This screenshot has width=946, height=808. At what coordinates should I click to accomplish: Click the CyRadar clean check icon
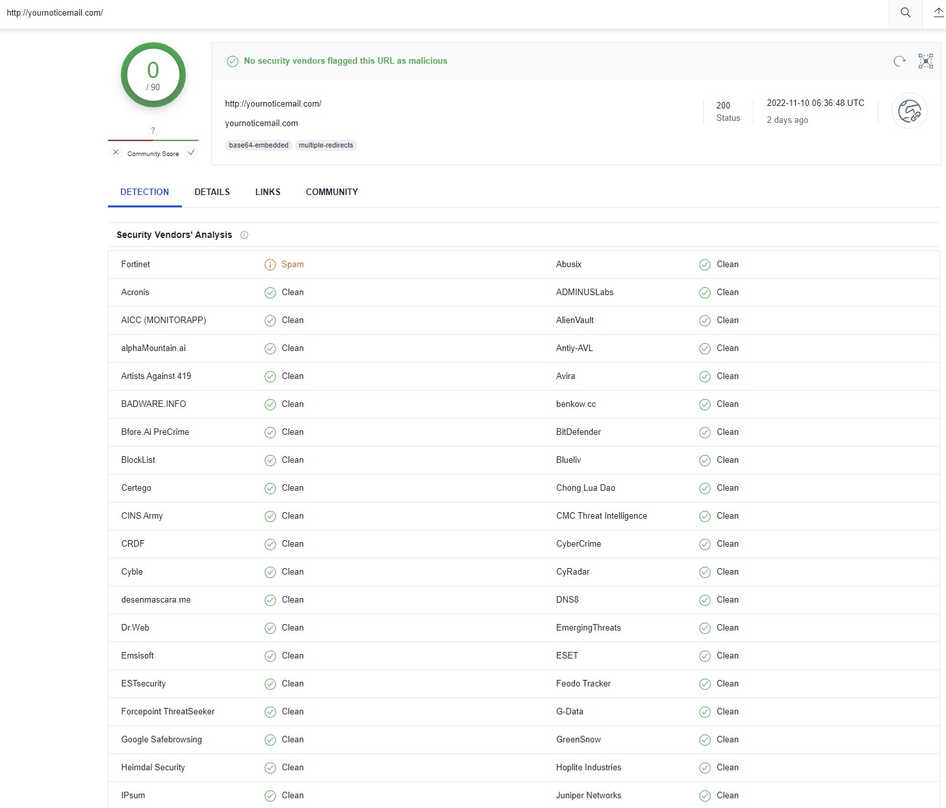[x=705, y=572]
